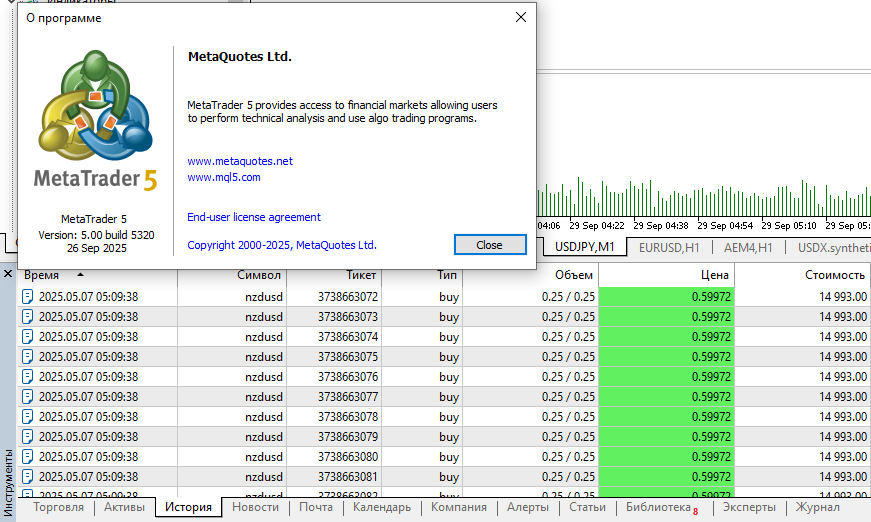Select ticket number 3738663078
Image resolution: width=871 pixels, height=522 pixels.
point(348,416)
